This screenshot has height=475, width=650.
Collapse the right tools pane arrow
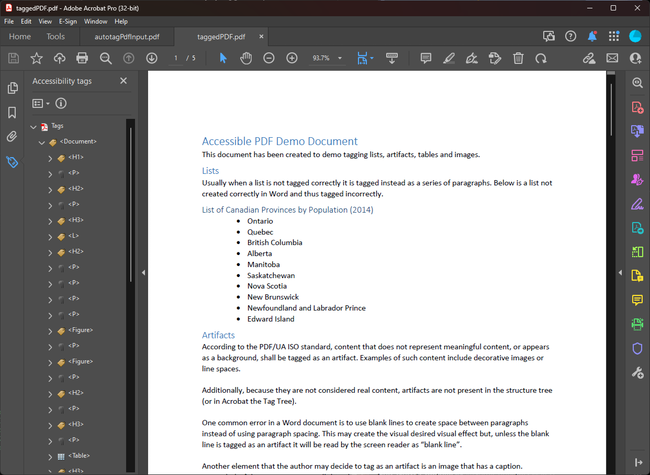click(x=620, y=272)
